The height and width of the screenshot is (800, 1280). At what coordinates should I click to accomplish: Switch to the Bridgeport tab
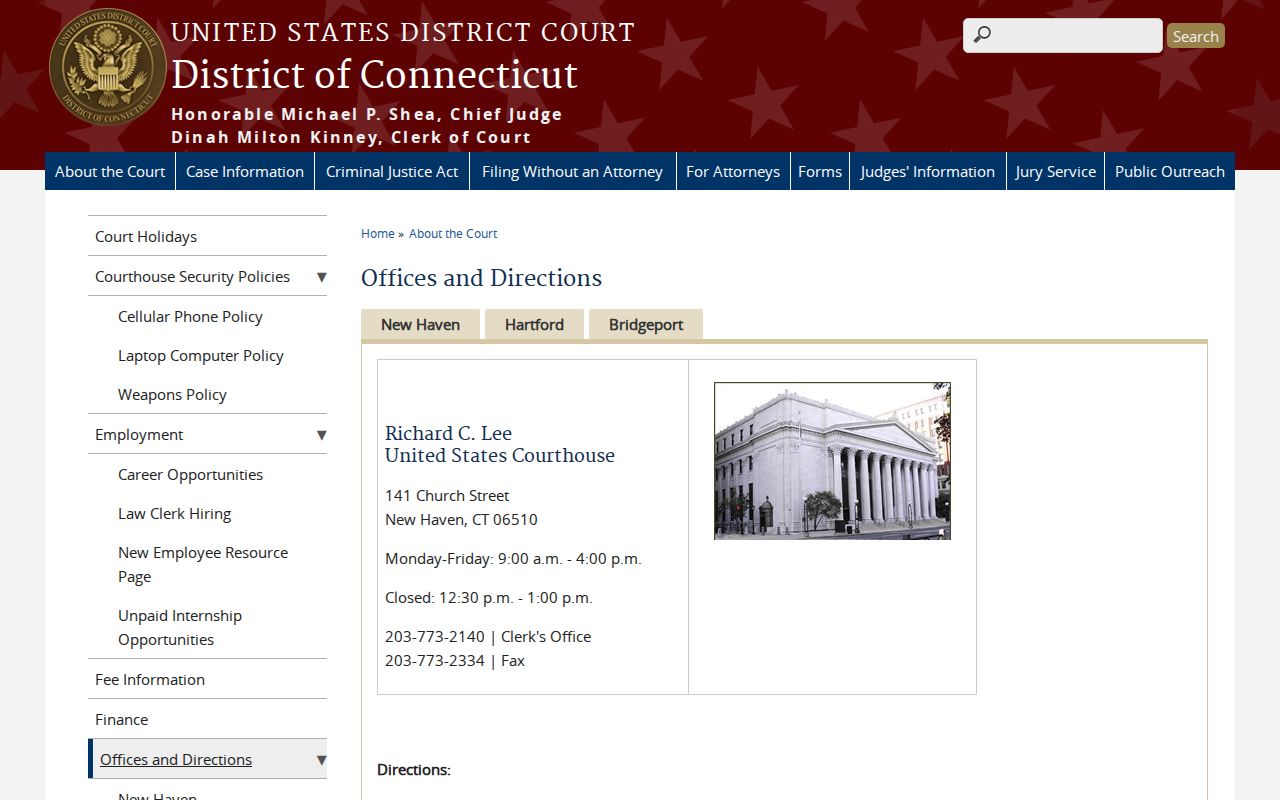point(646,325)
